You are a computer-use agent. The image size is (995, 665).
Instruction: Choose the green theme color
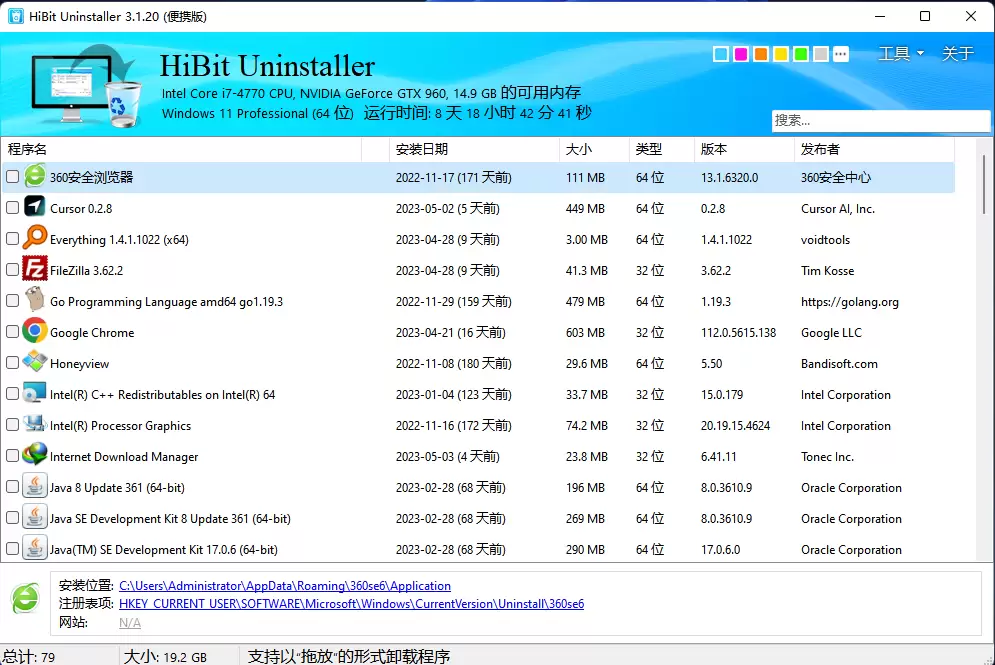(801, 54)
